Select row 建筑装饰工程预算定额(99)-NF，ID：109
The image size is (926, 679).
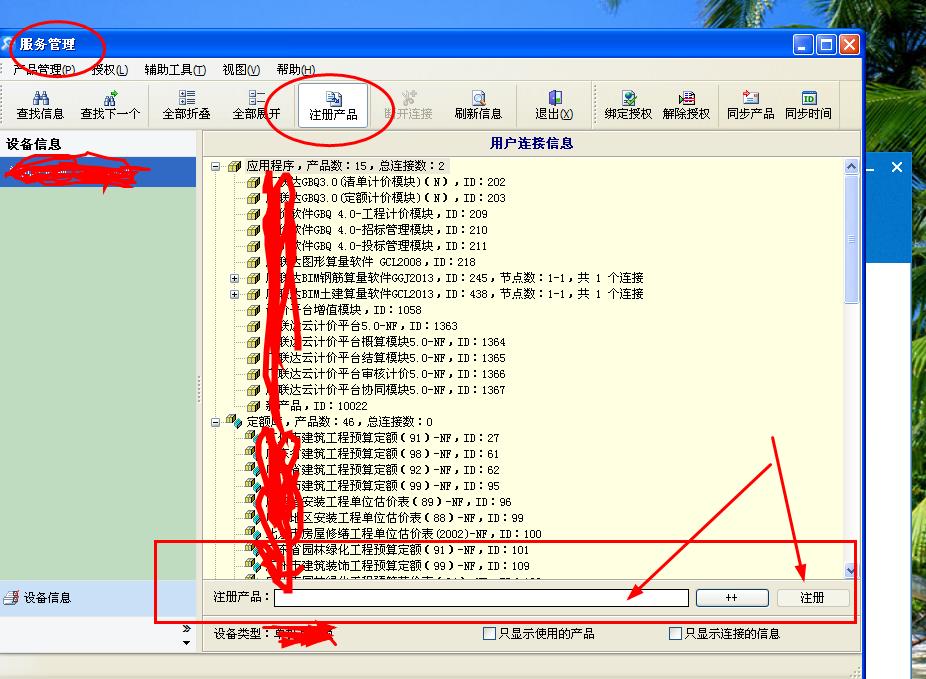click(x=397, y=566)
